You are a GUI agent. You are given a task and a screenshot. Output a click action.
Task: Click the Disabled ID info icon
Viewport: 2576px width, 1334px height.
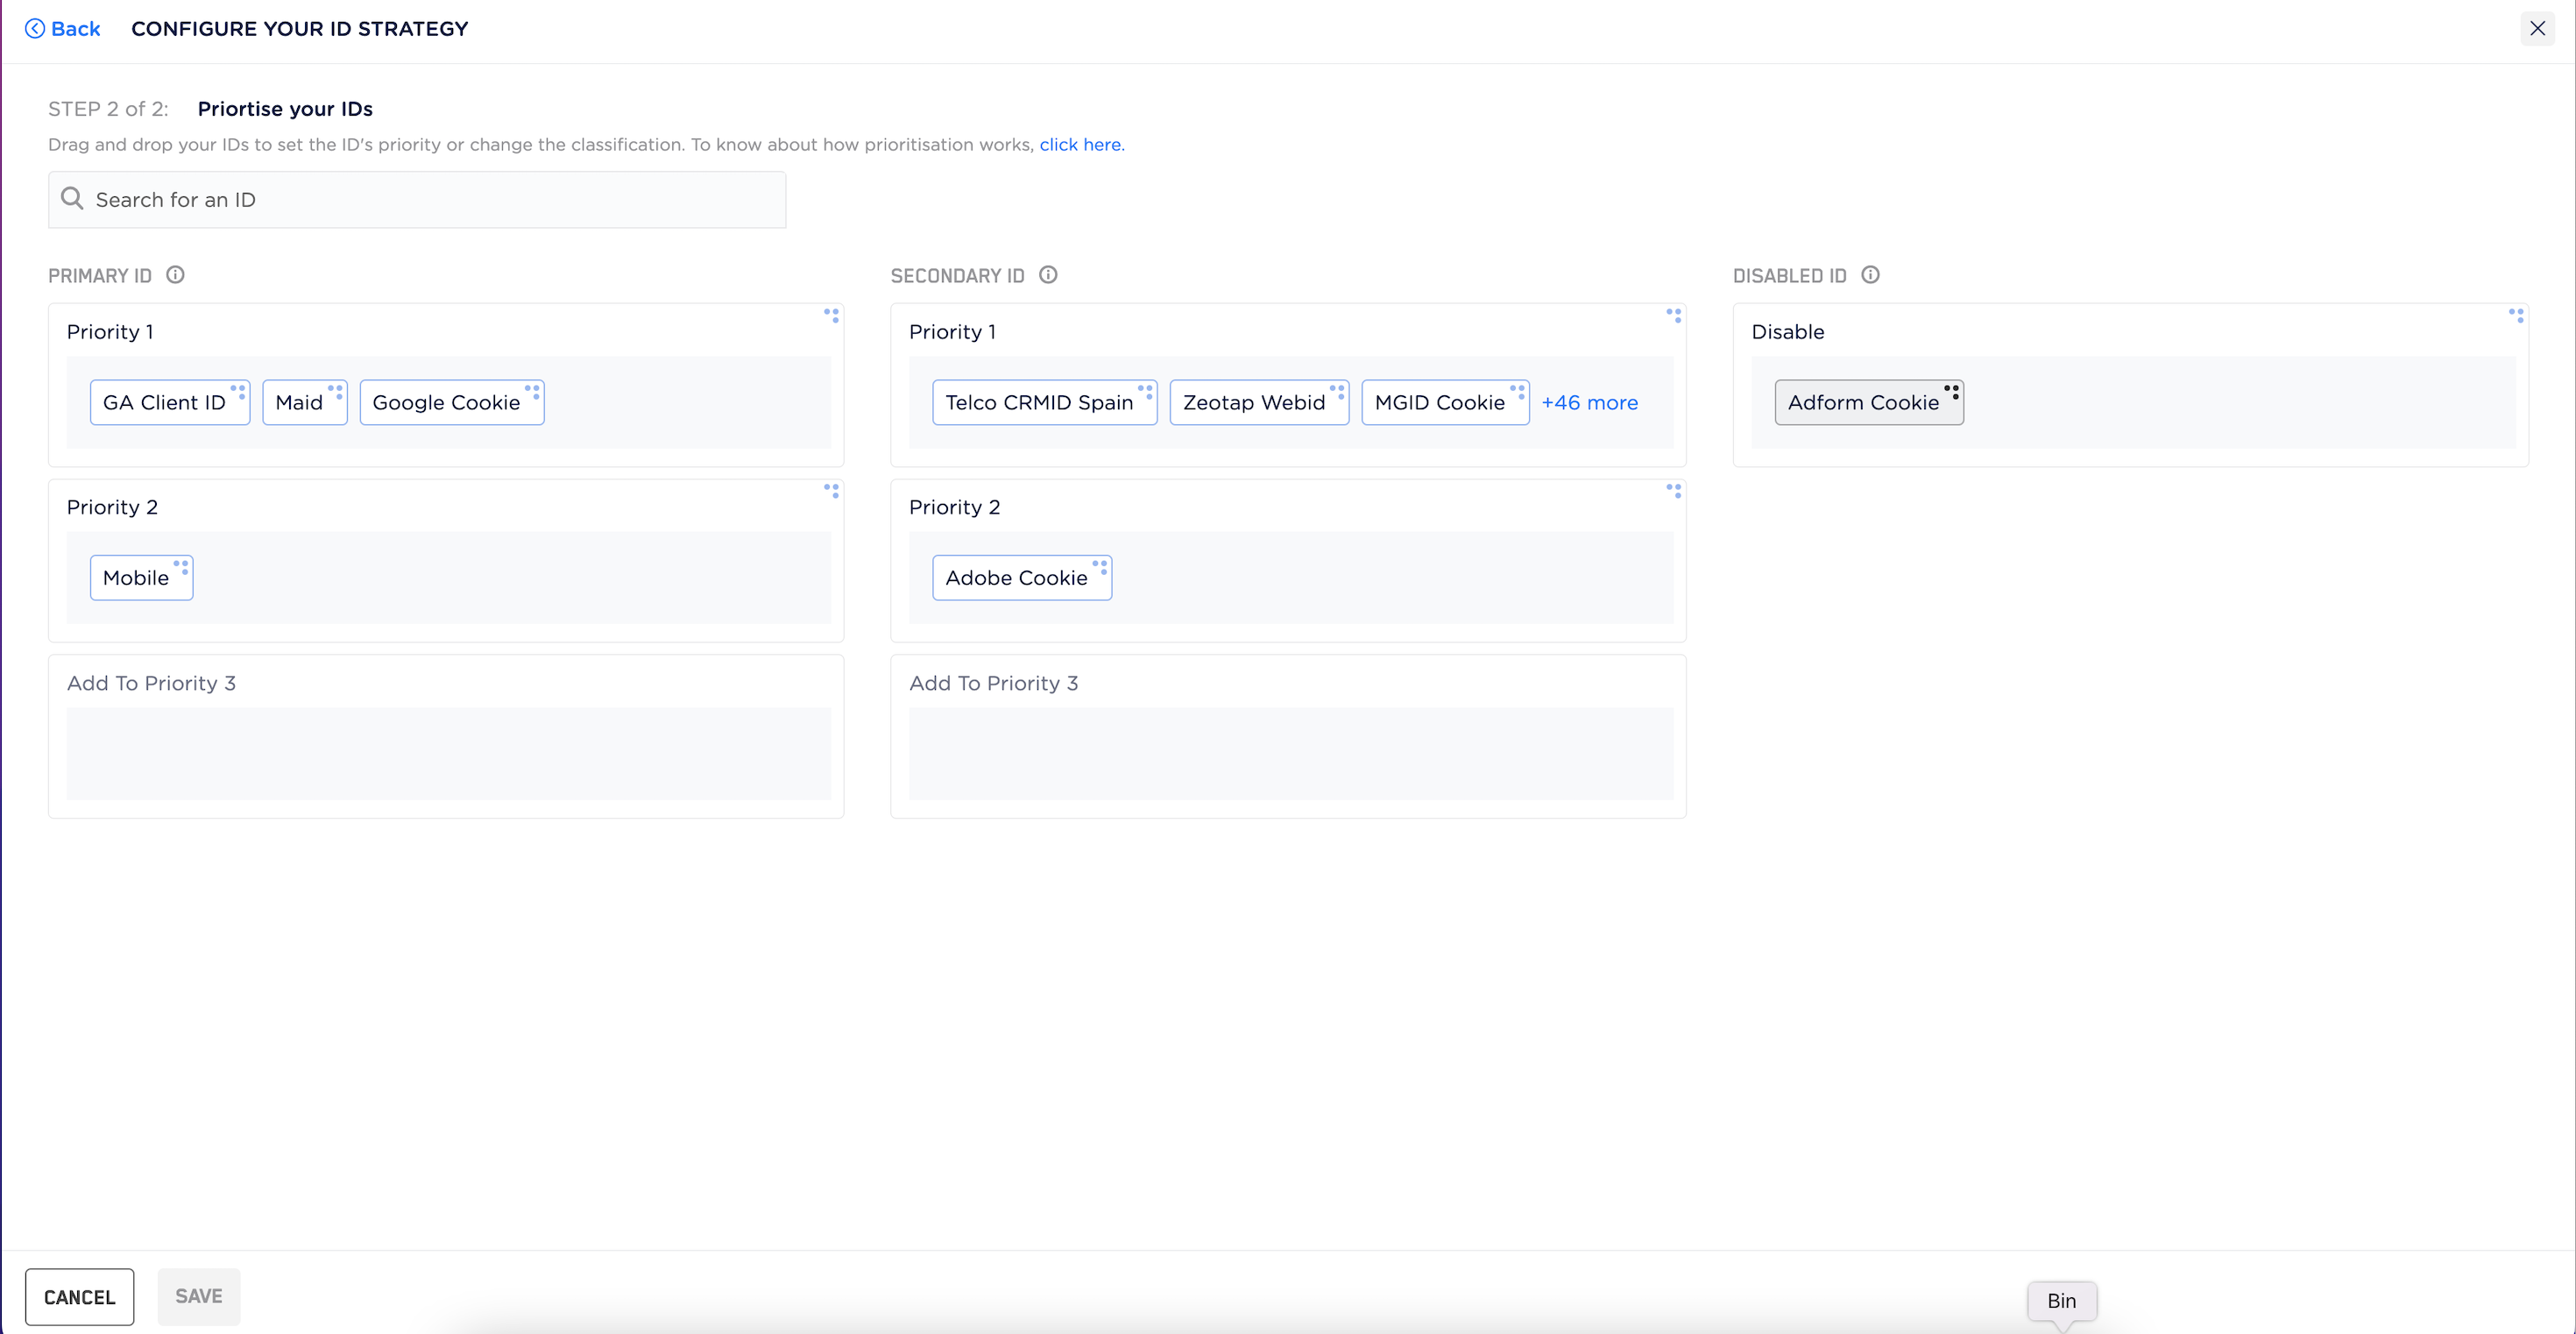[x=1870, y=275]
